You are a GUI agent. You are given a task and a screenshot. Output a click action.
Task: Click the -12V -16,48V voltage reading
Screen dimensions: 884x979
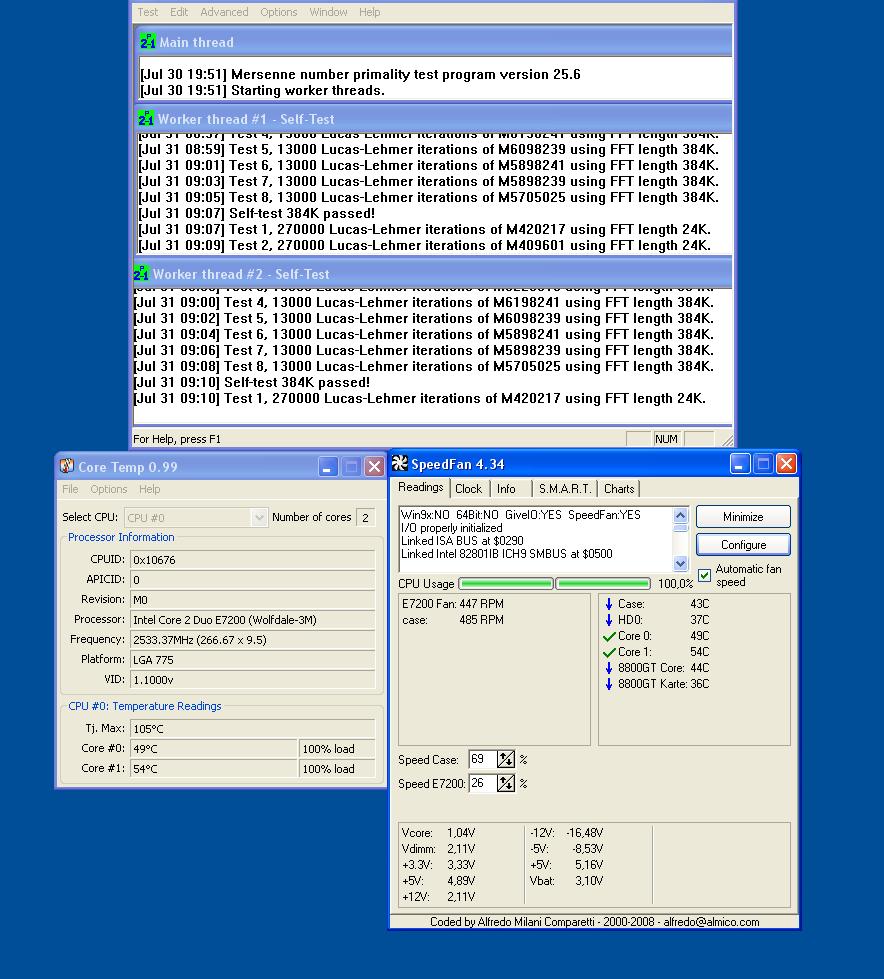coord(566,833)
